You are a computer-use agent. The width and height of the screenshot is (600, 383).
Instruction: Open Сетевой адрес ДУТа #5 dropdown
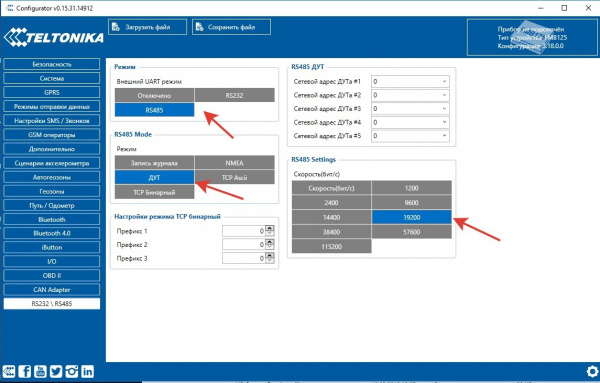[410, 136]
